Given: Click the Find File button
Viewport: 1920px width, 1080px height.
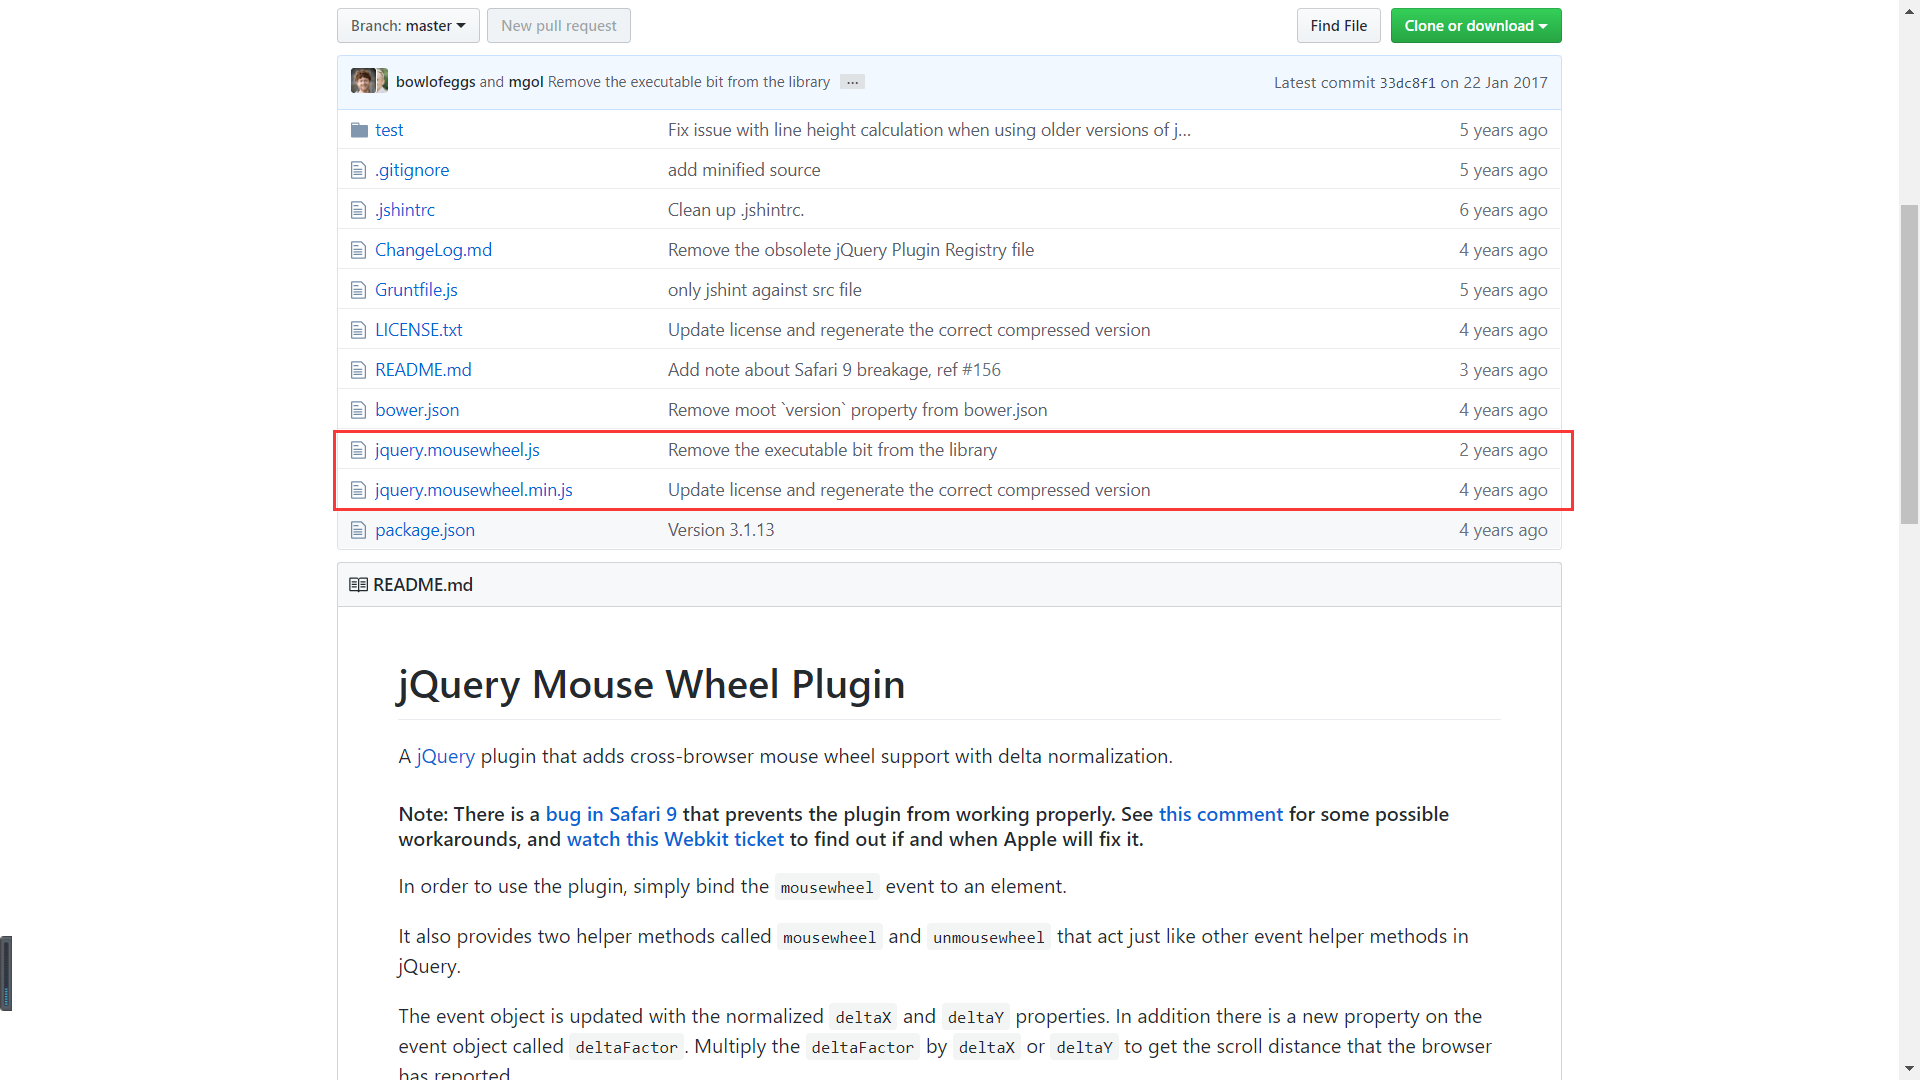Looking at the screenshot, I should tap(1338, 26).
